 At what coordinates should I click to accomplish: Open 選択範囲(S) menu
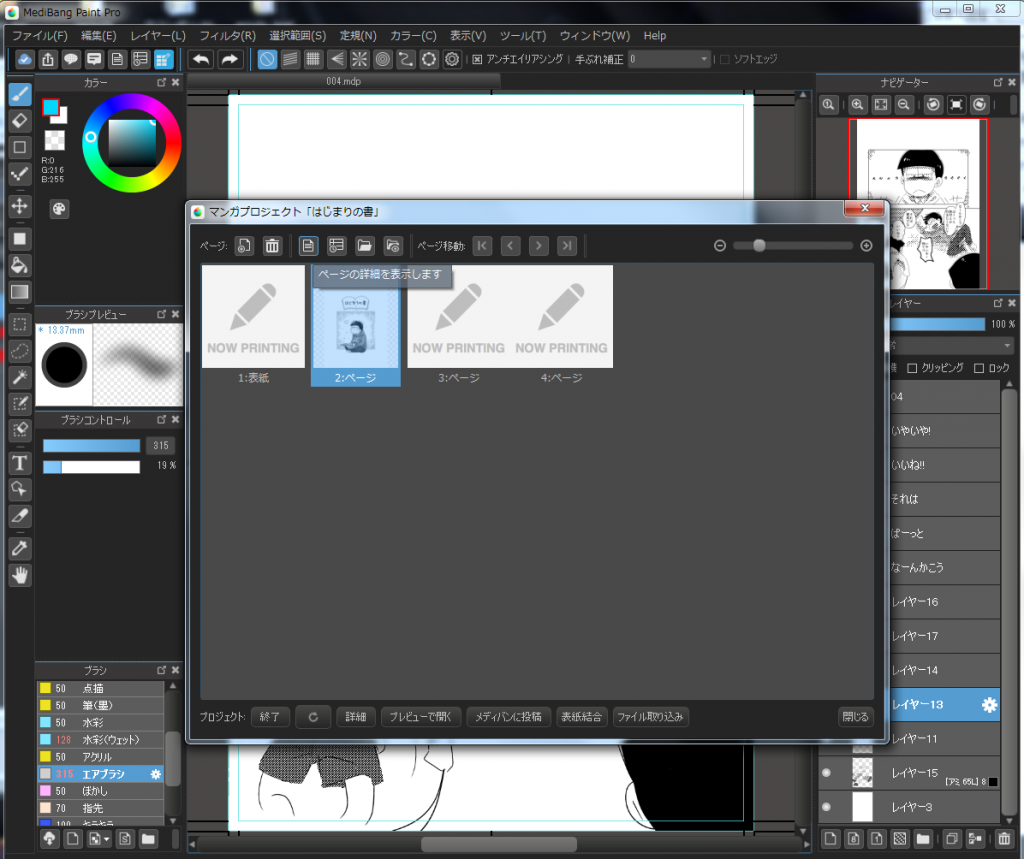coord(298,36)
